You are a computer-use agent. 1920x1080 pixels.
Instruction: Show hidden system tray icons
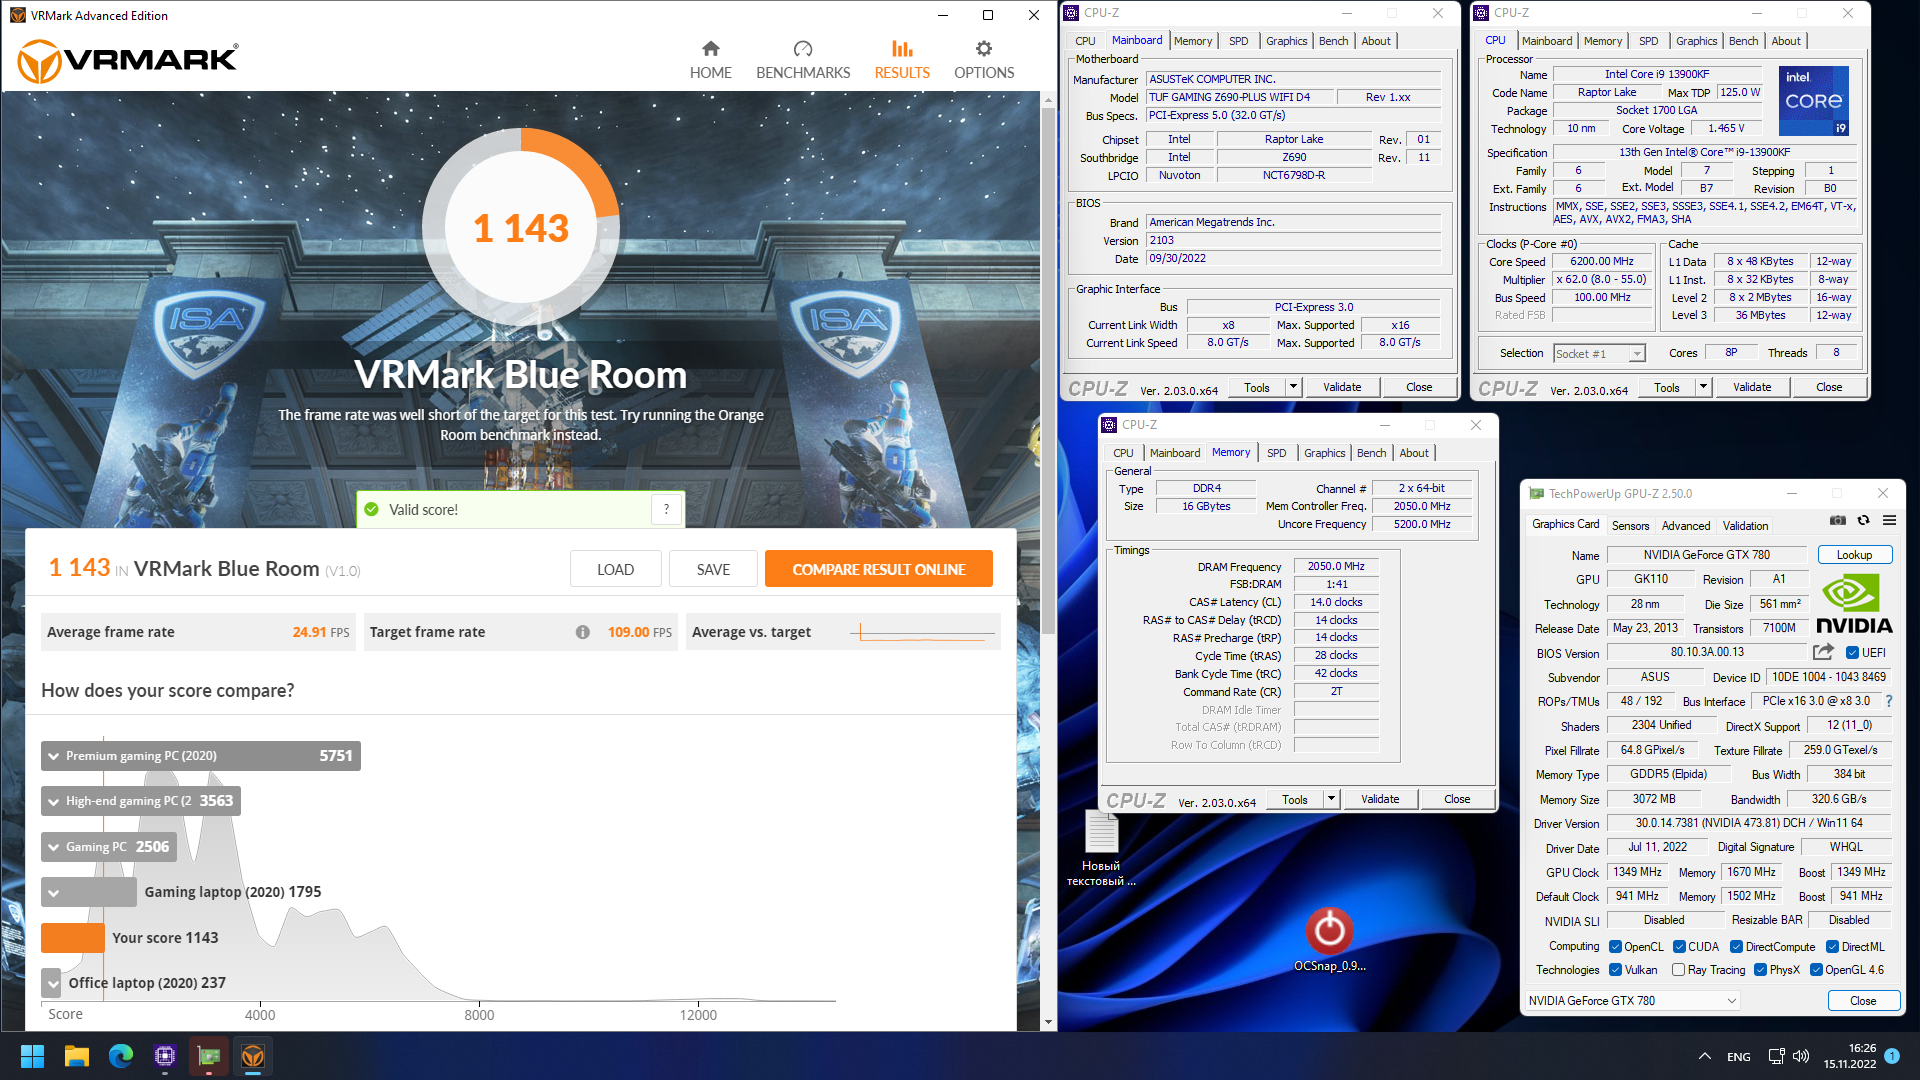1704,1056
